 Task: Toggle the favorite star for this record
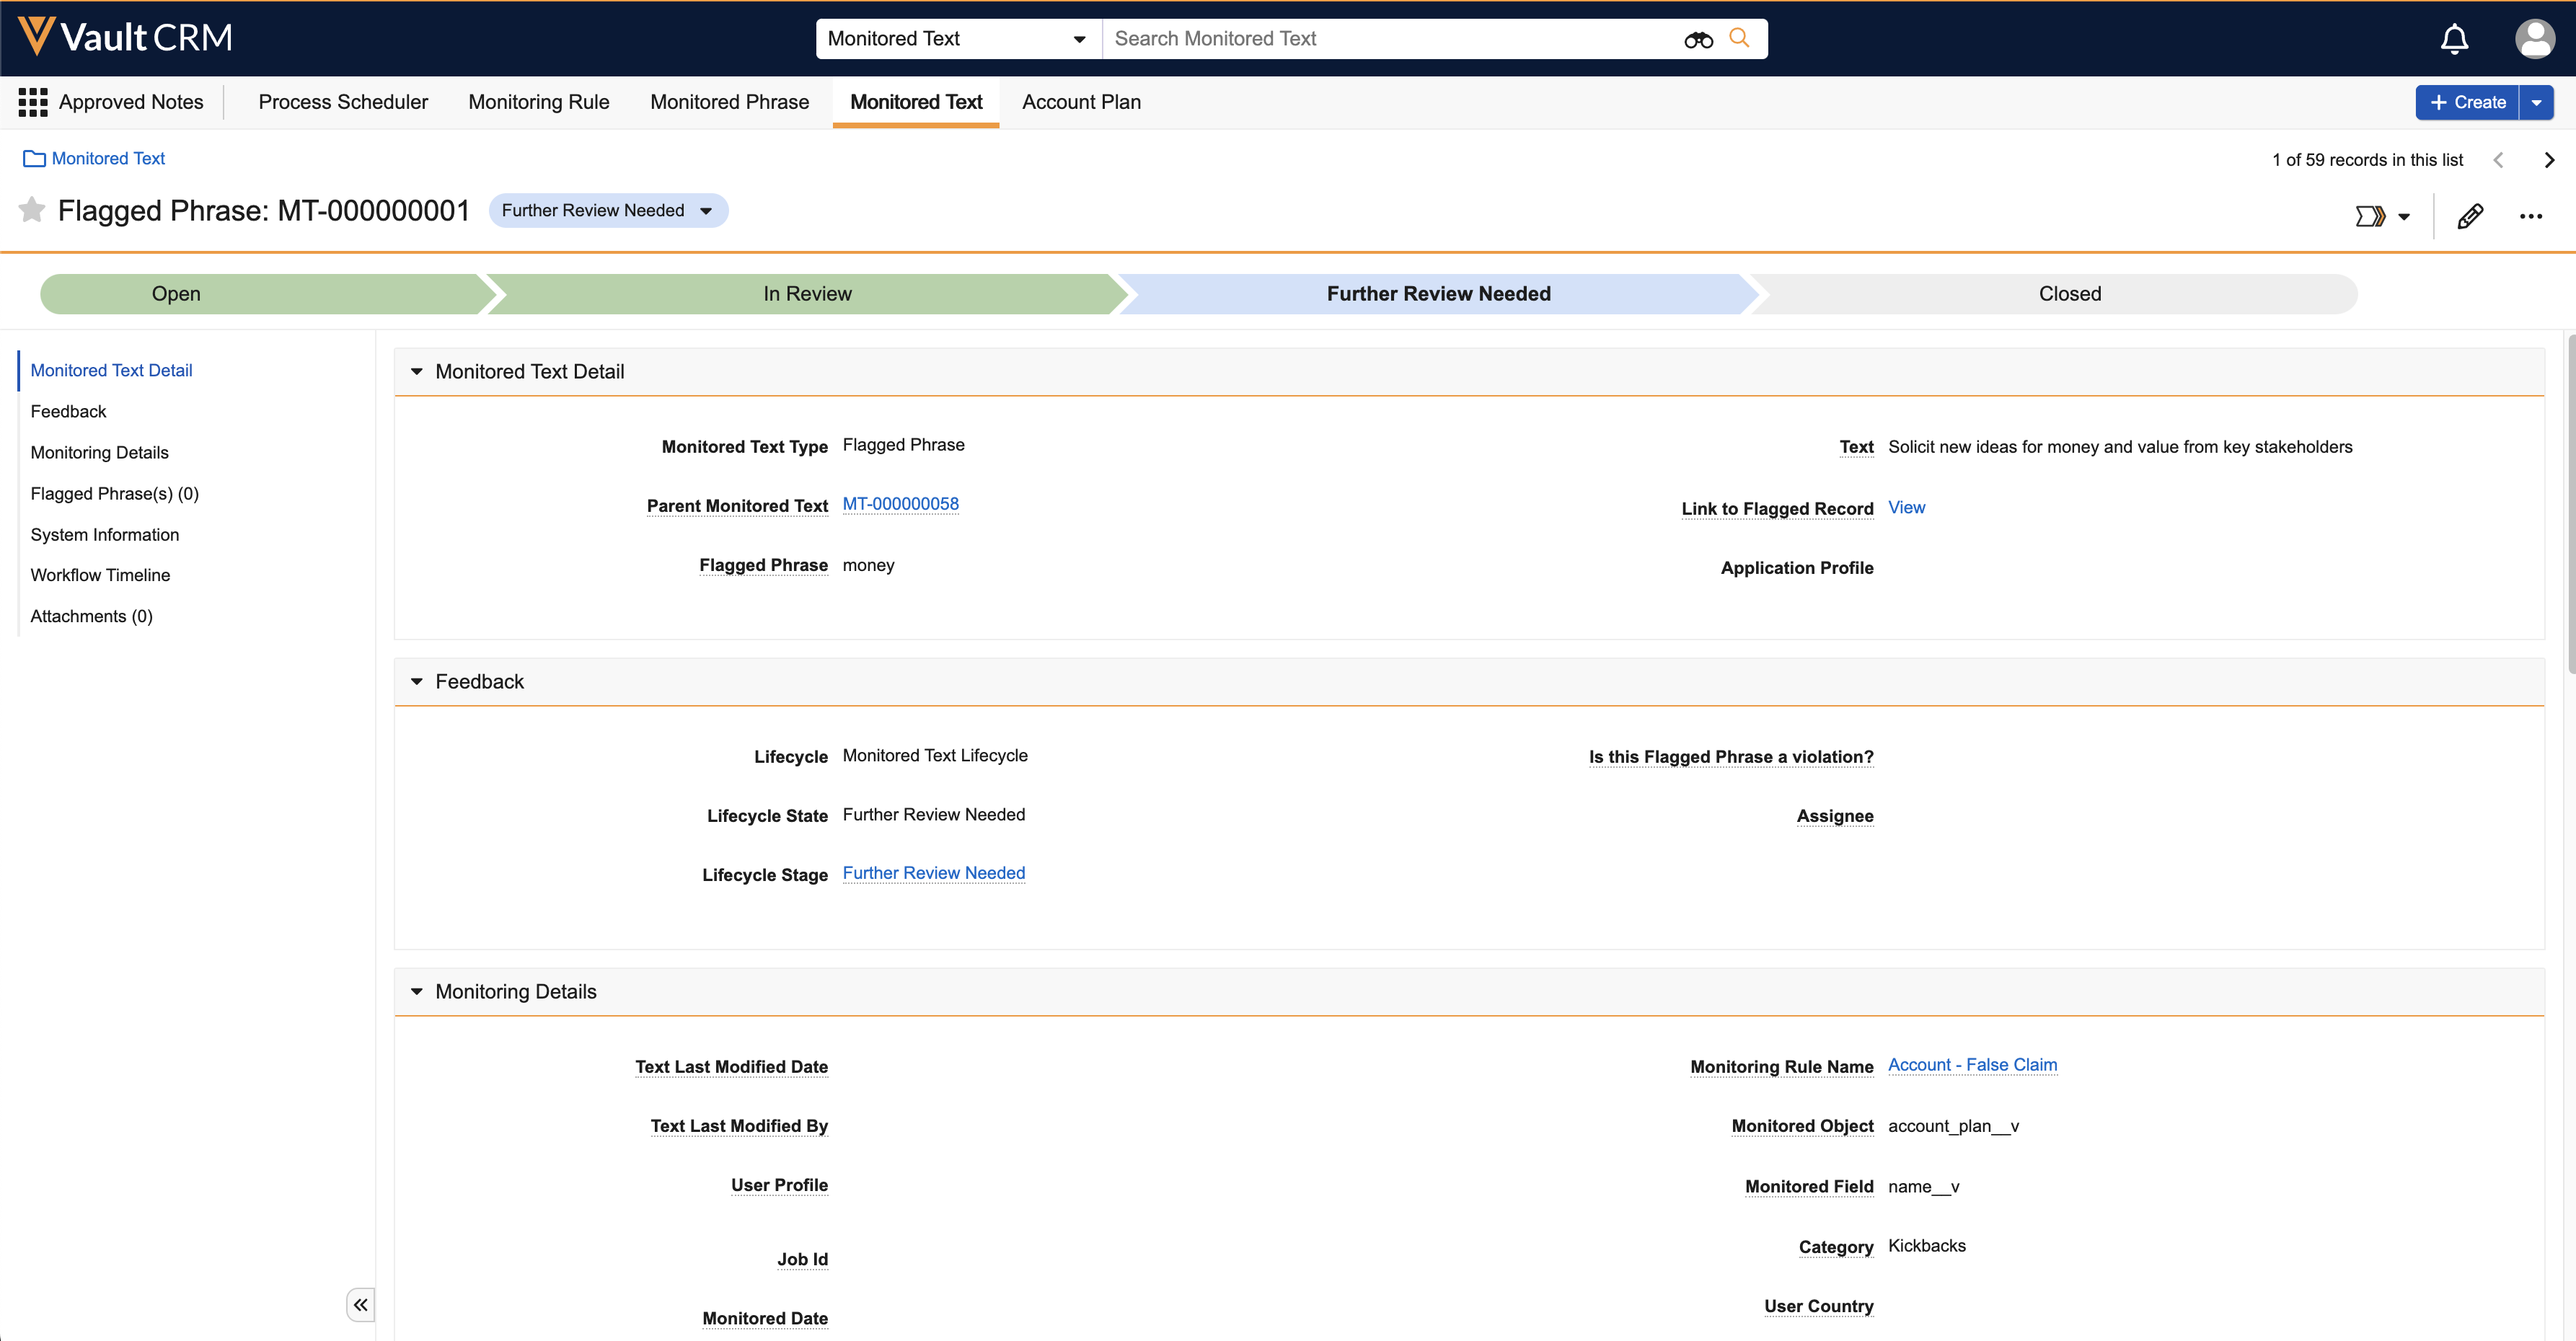32,210
